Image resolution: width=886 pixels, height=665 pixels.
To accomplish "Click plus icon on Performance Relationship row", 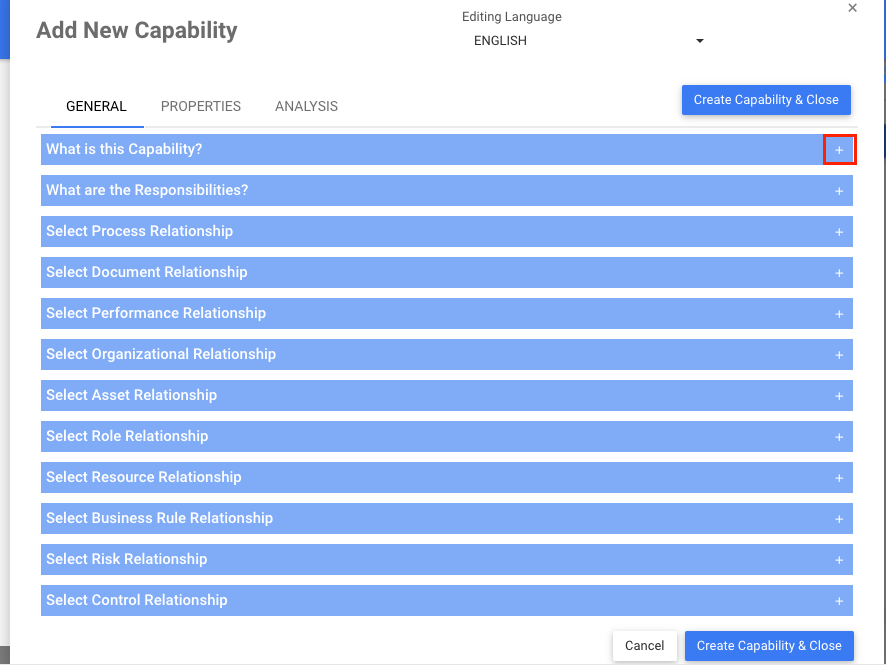I will click(839, 314).
